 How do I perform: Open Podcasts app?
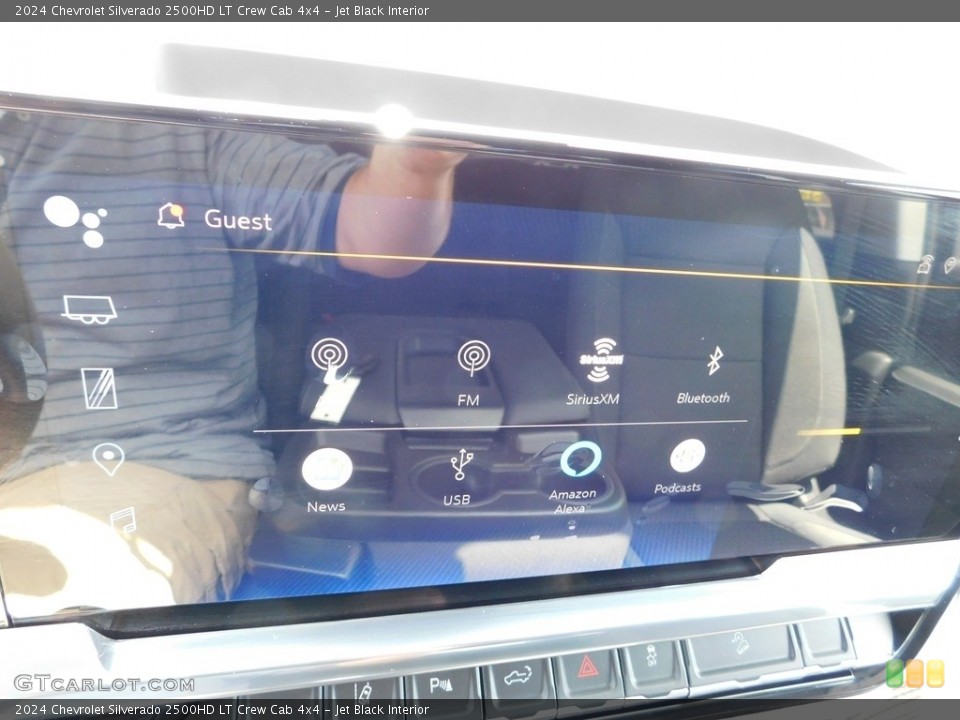pos(680,467)
